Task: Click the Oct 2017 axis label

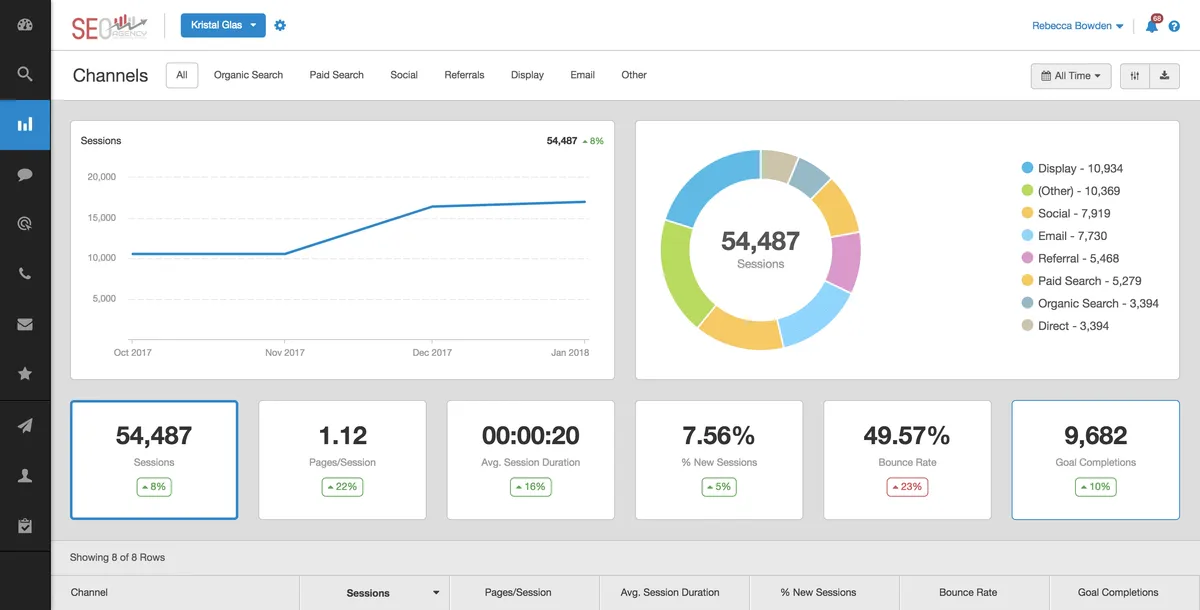Action: (133, 353)
